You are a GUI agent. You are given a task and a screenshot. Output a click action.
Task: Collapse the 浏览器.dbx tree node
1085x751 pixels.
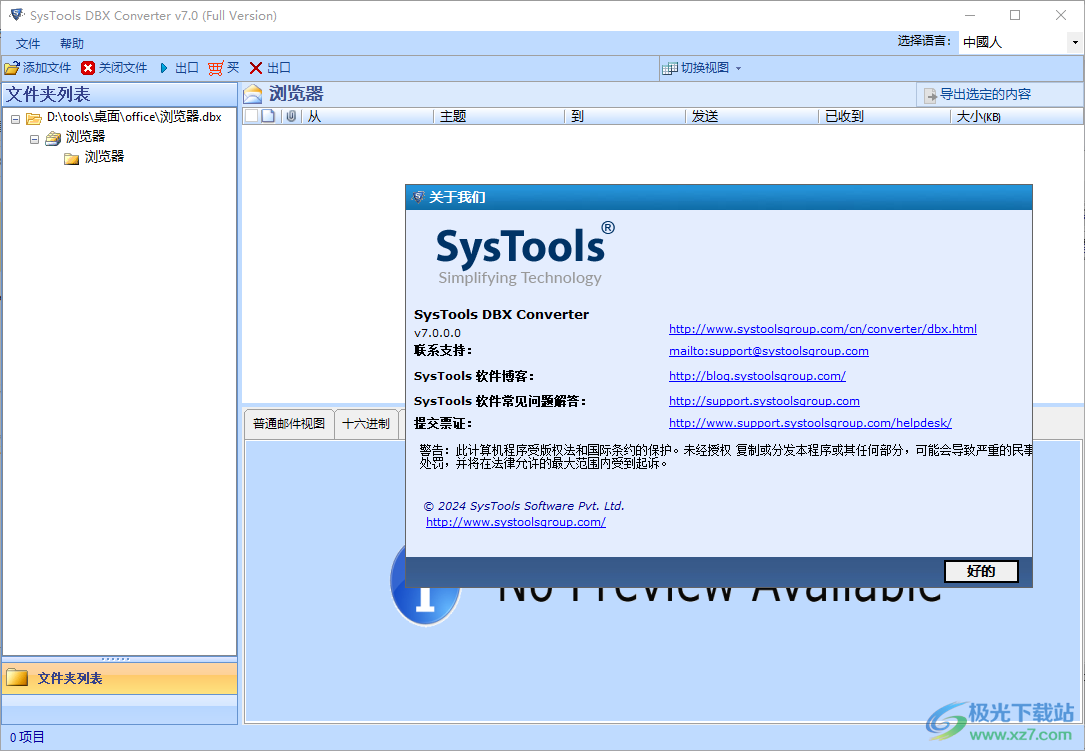(14, 117)
